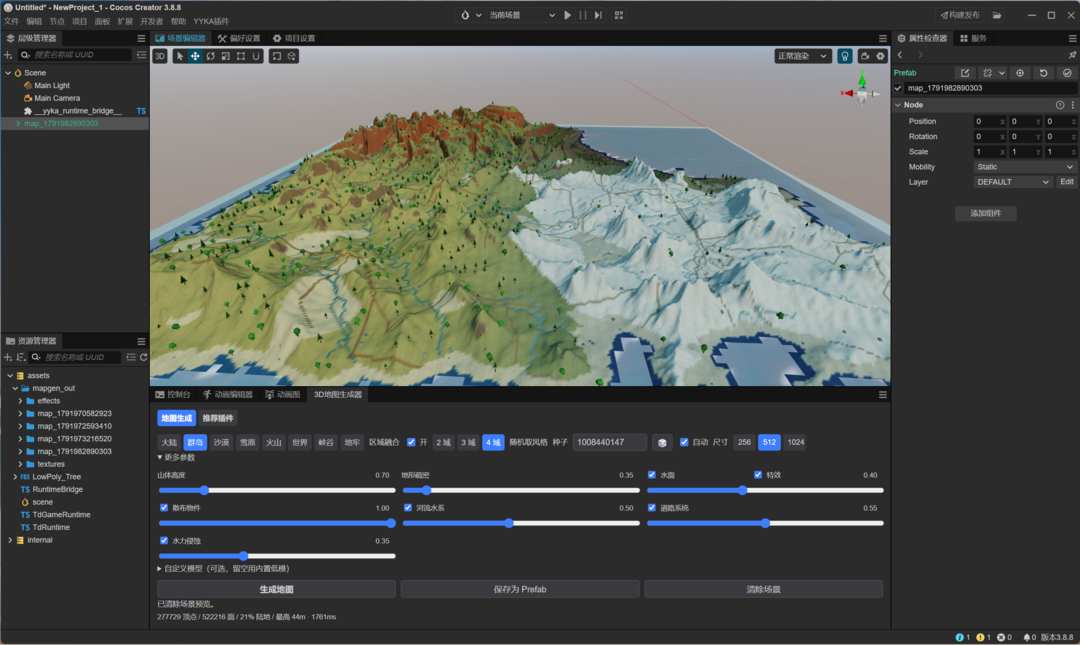This screenshot has height=645, width=1080.
Task: Click the refresh icon in assets panel
Action: point(143,357)
